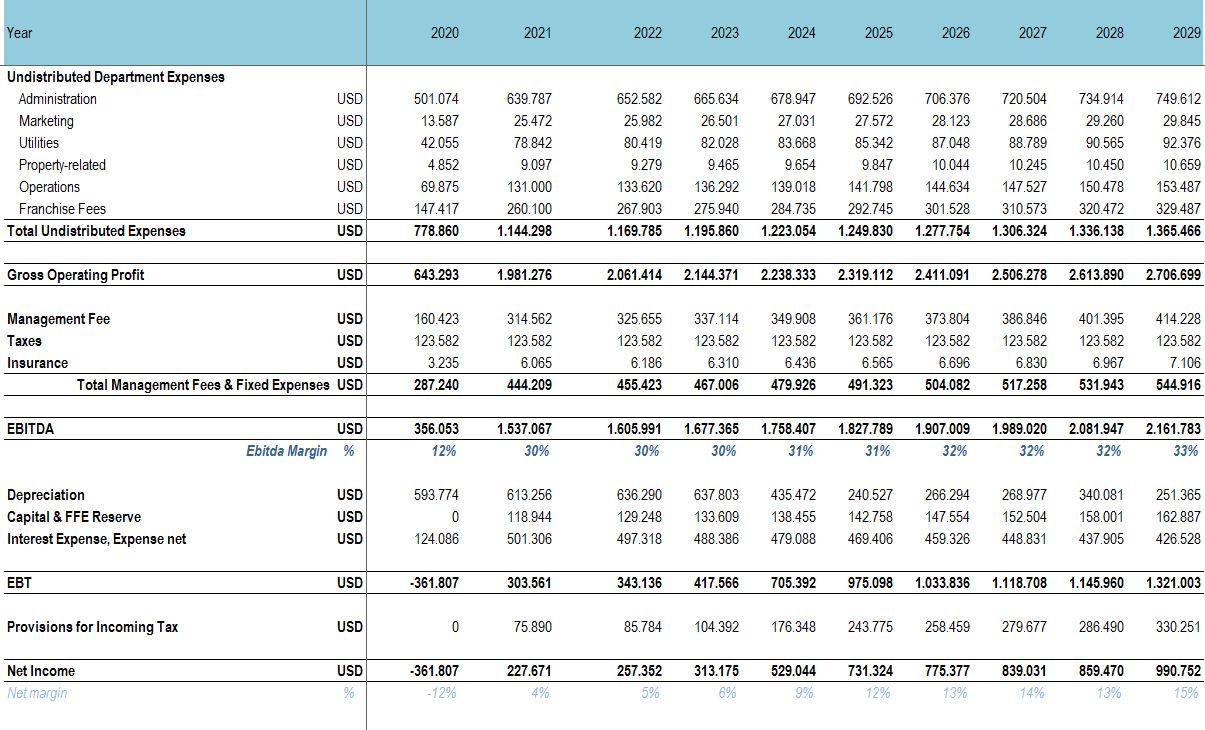1205x730 pixels.
Task: Select EBT 2020 value -361.807
Action: [x=434, y=583]
